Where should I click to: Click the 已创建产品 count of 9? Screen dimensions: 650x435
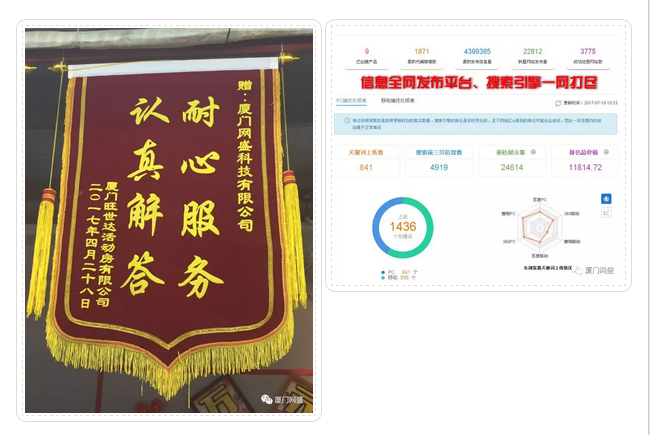click(367, 55)
